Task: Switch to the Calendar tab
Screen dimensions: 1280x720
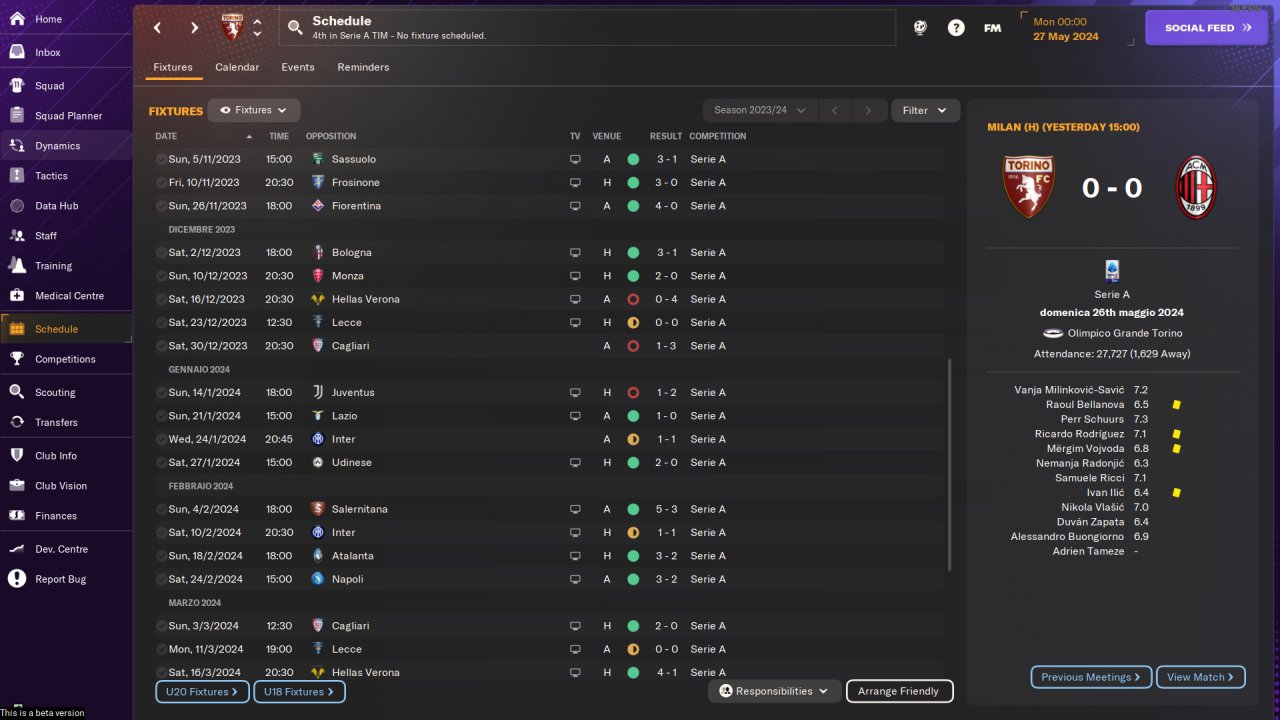Action: click(237, 67)
